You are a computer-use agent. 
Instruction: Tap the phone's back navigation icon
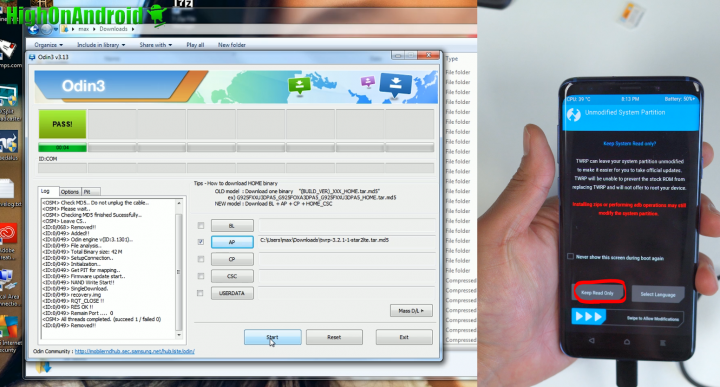(x=592, y=341)
